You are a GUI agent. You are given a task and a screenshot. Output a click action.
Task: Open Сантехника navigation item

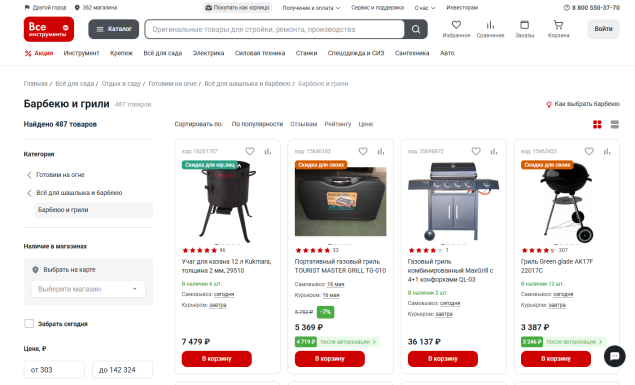point(412,53)
